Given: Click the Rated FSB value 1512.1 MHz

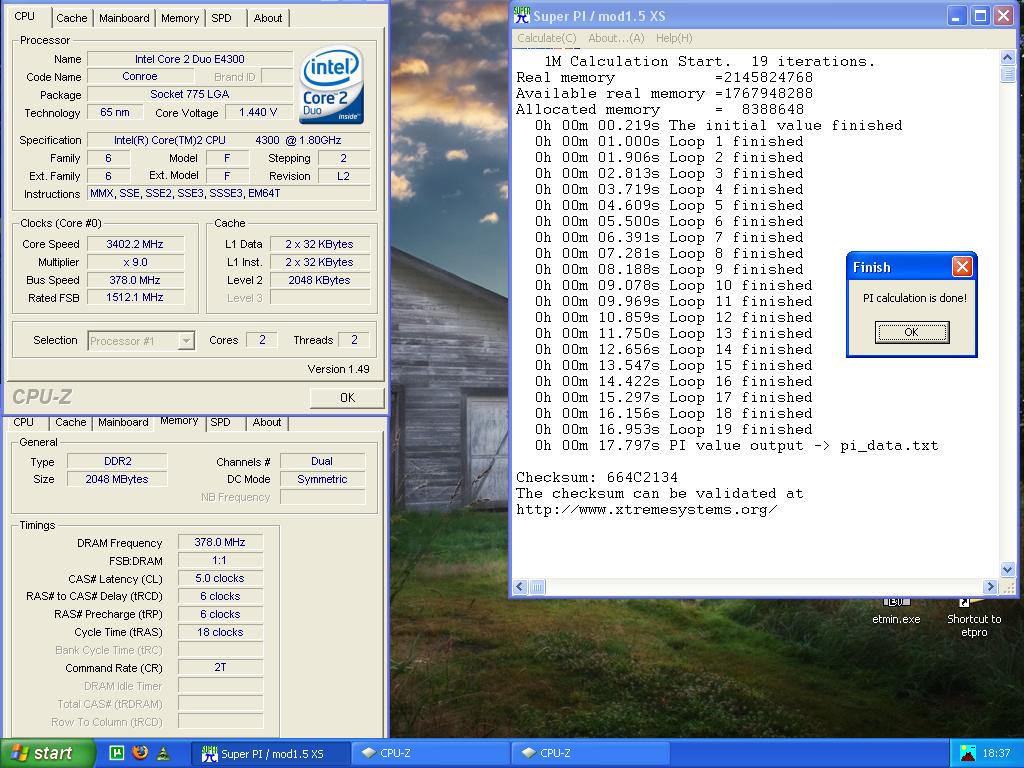Looking at the screenshot, I should click(x=135, y=297).
